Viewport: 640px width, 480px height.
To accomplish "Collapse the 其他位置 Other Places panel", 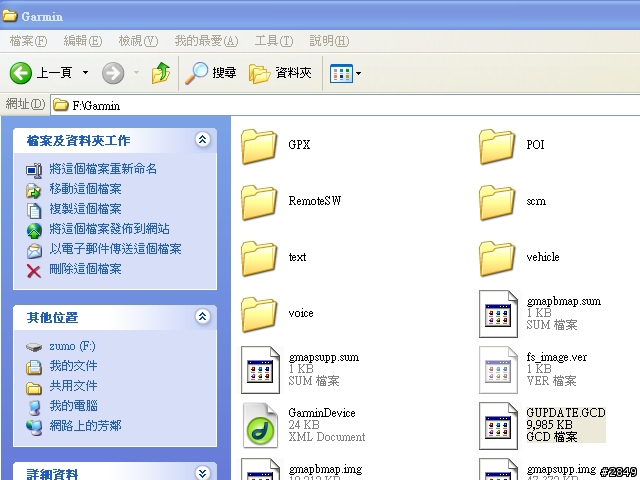I will (202, 316).
